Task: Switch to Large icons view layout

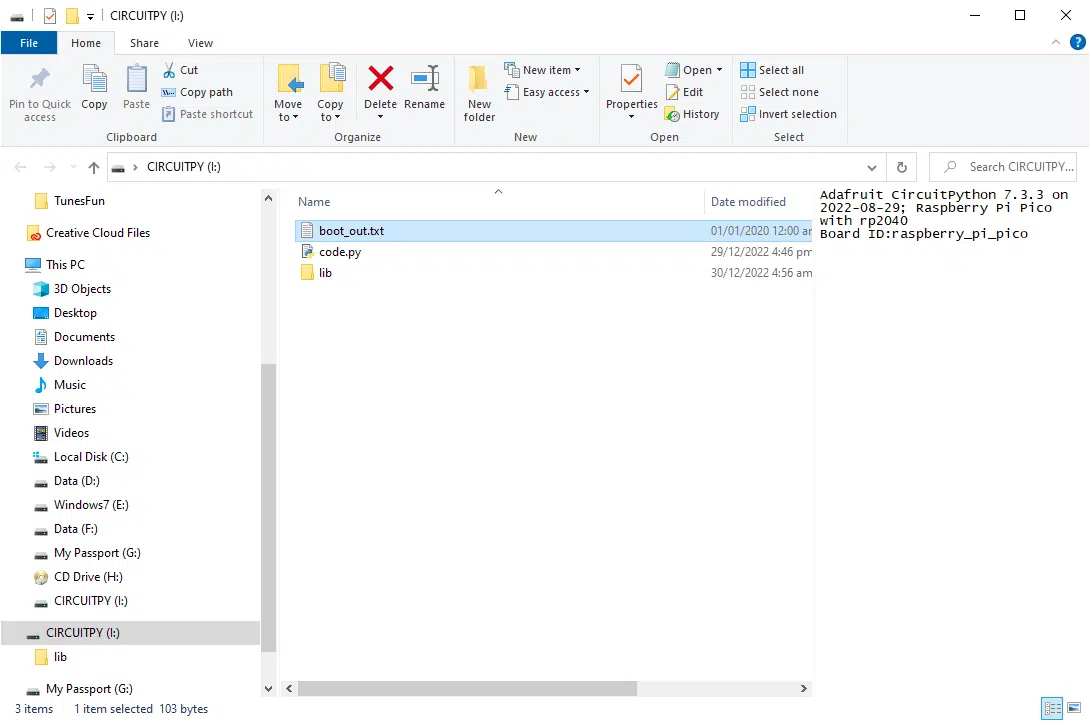Action: (x=1074, y=708)
